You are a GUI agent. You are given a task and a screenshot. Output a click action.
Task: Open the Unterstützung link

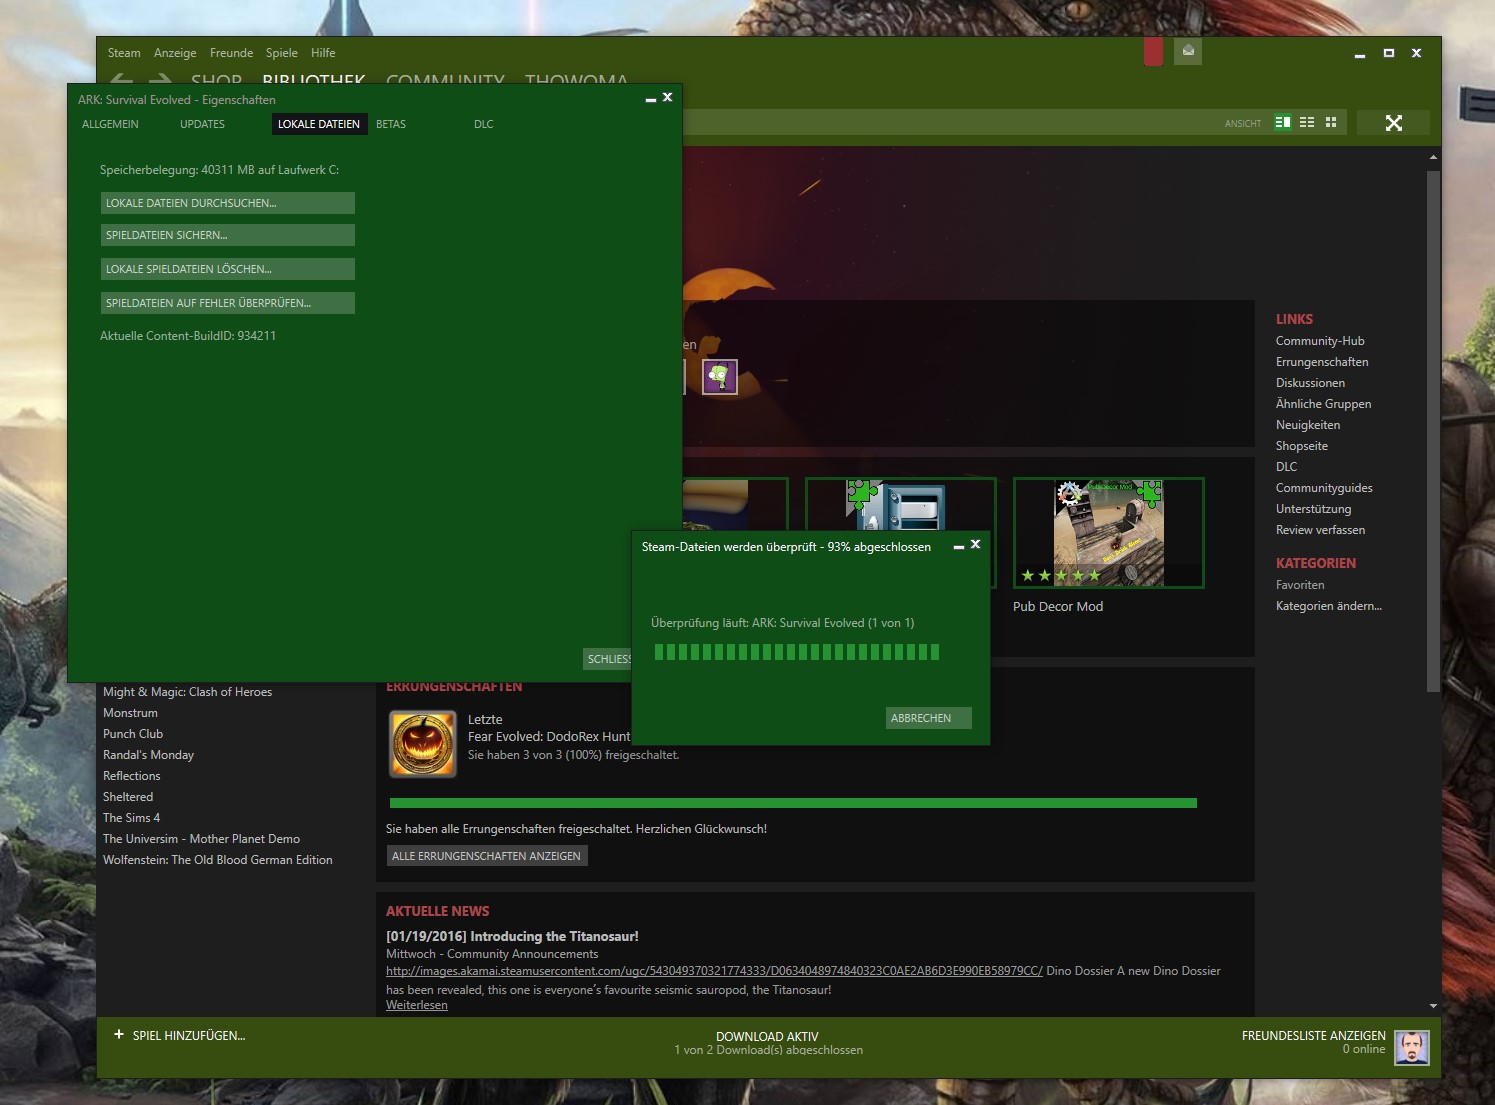tap(1313, 509)
